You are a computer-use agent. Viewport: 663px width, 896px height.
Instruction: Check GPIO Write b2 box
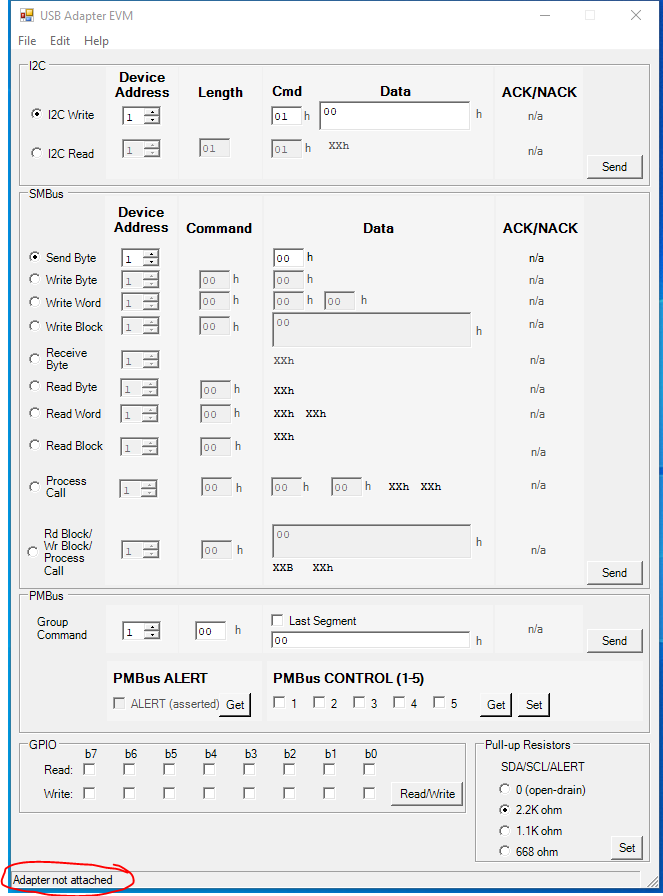(x=289, y=793)
